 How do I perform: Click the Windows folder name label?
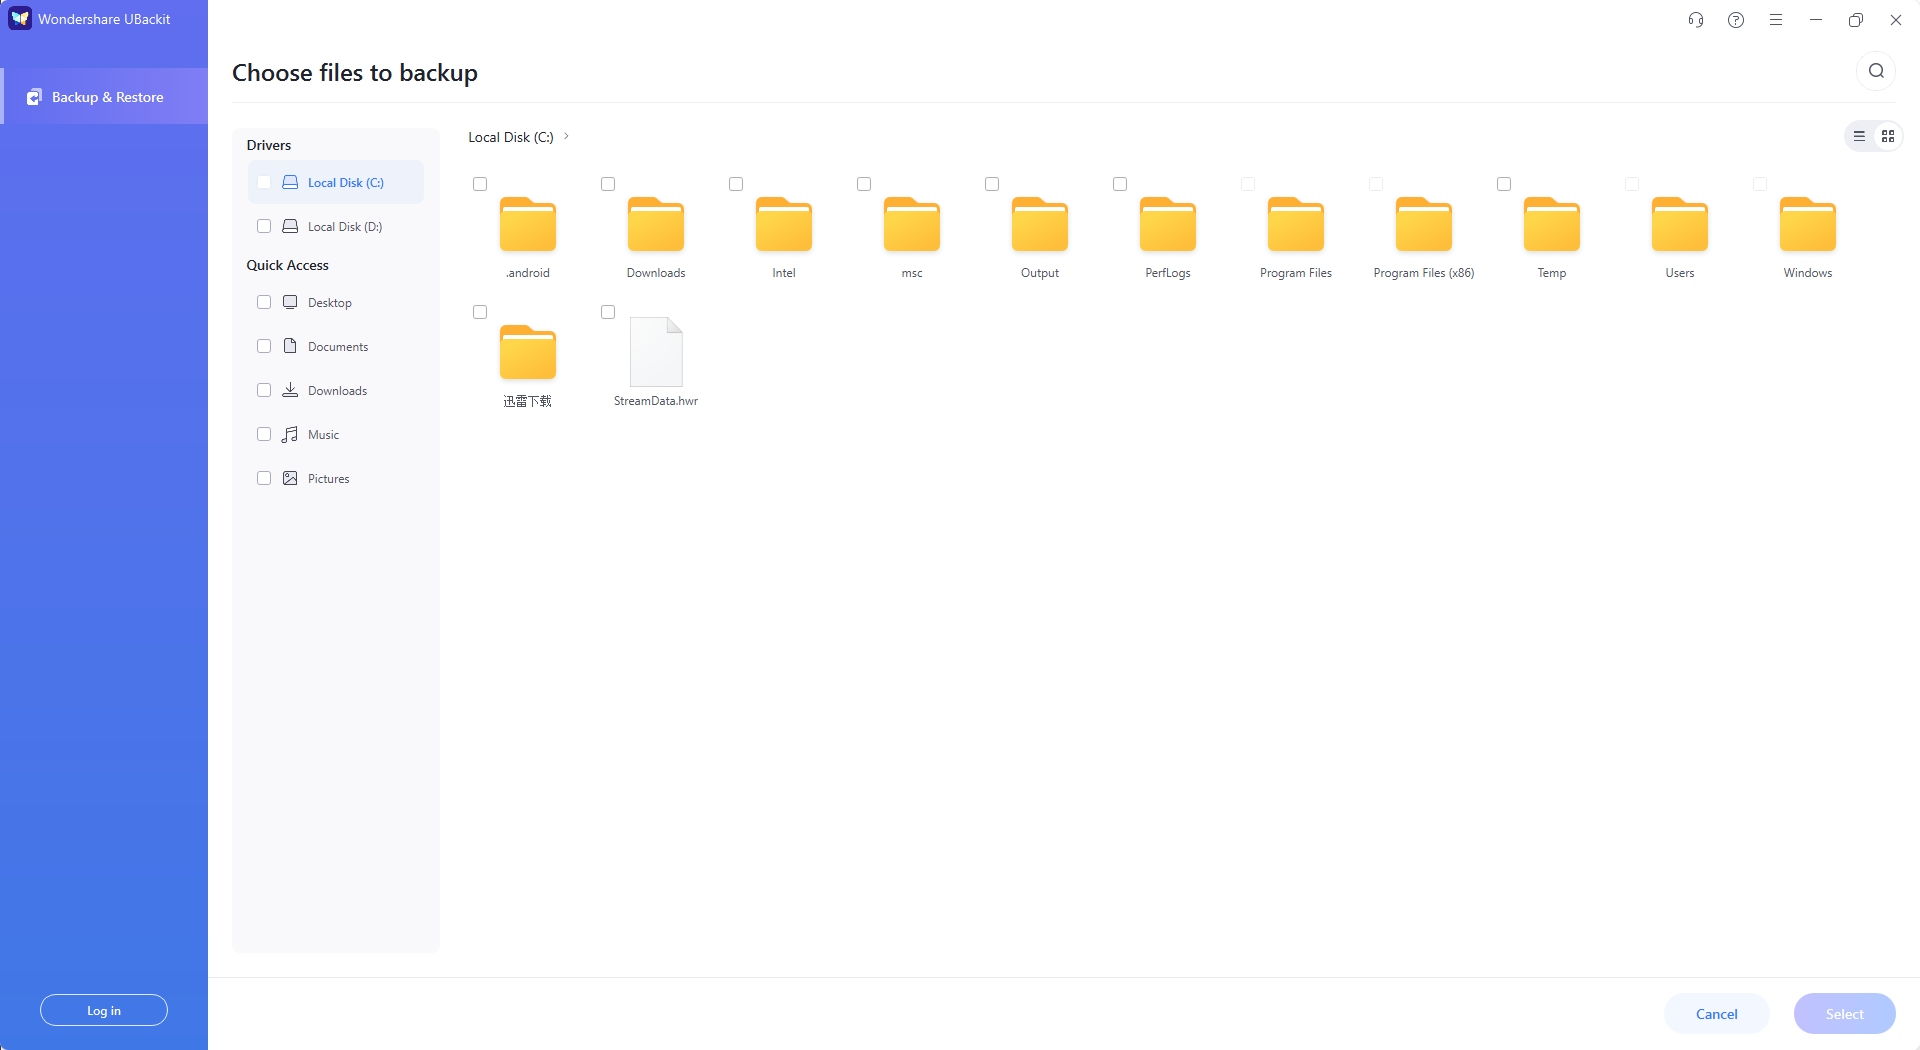click(x=1808, y=273)
